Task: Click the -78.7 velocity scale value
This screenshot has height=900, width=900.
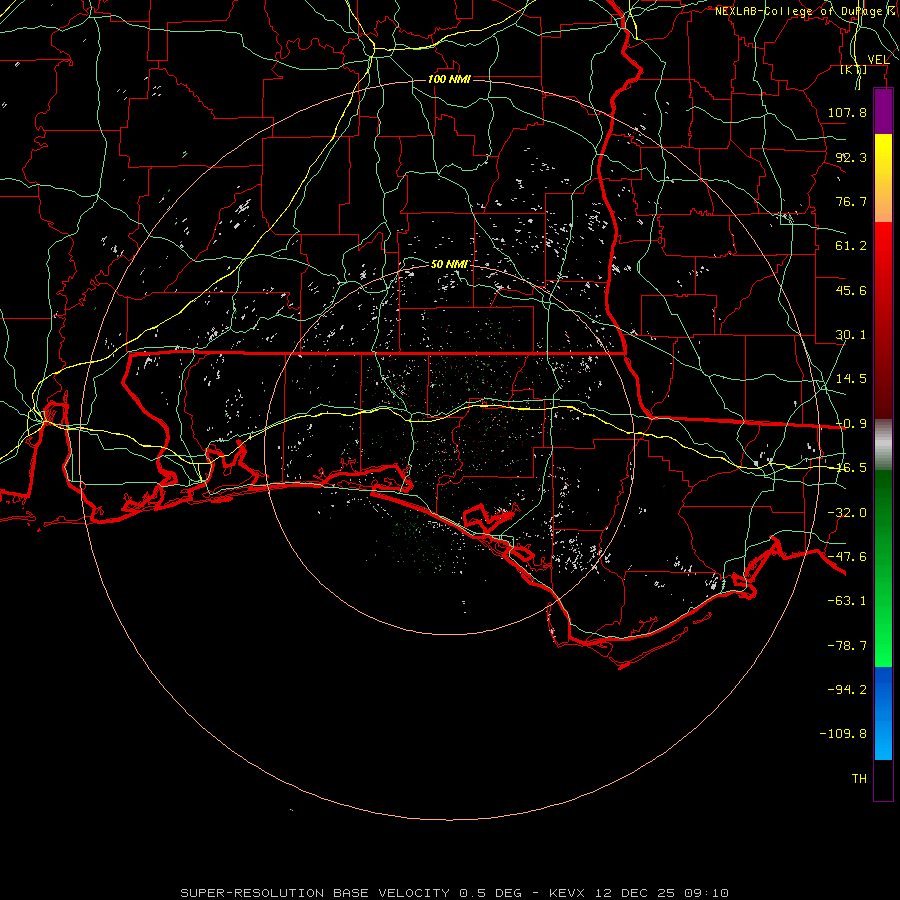Action: (847, 646)
